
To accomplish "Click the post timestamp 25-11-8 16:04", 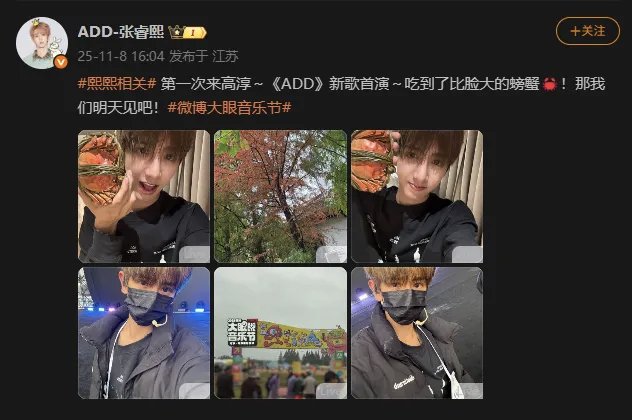I will coord(121,56).
